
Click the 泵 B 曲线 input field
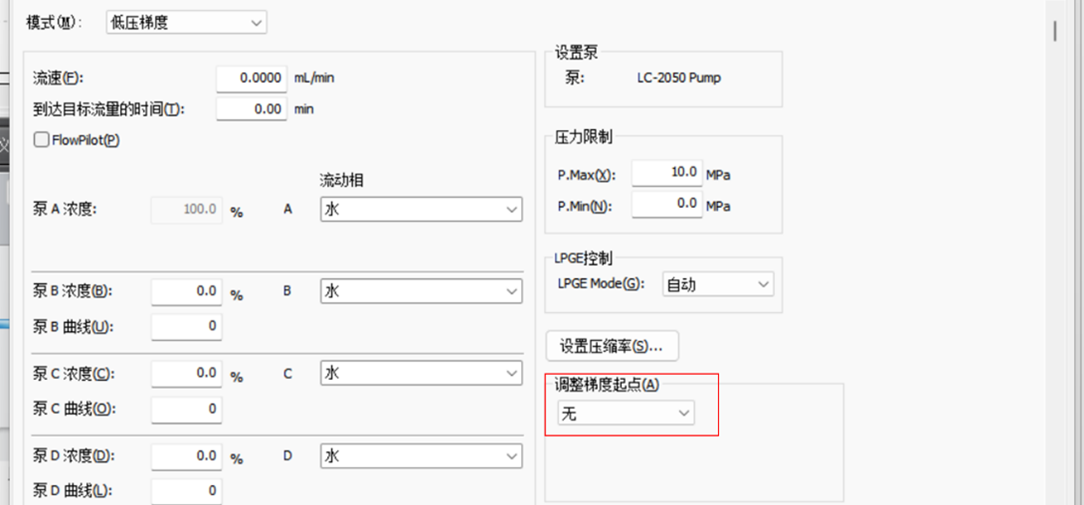point(186,326)
